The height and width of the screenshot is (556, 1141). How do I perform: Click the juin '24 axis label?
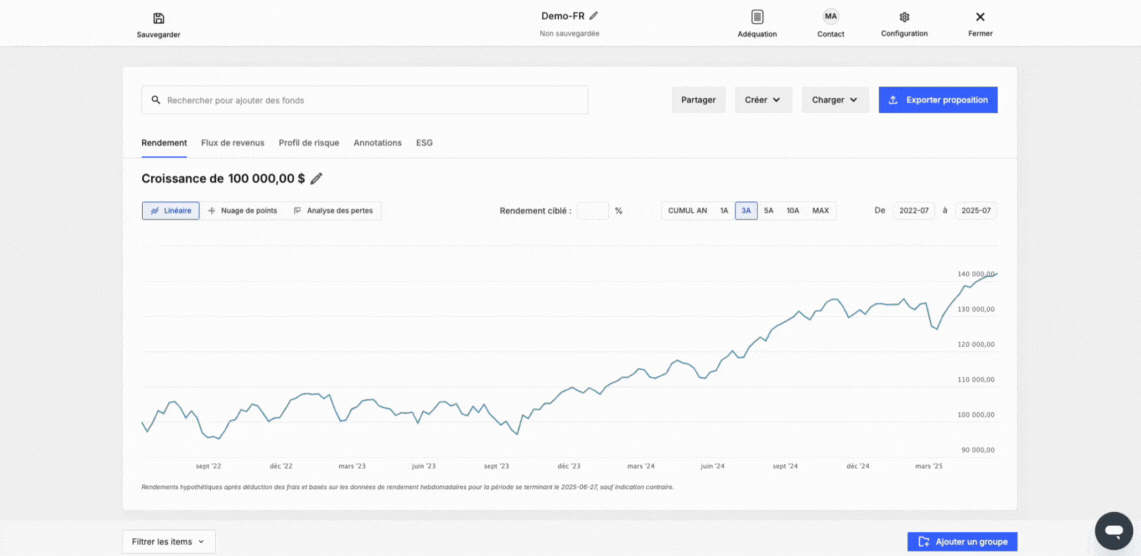click(712, 466)
